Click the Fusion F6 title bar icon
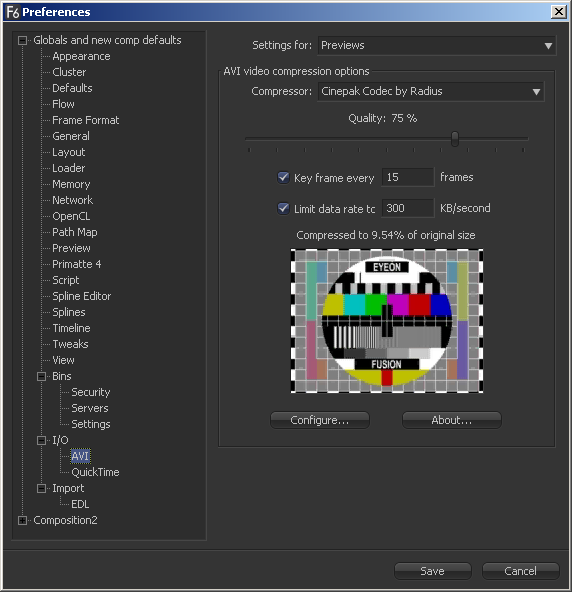Viewport: 572px width, 592px height. (12, 12)
